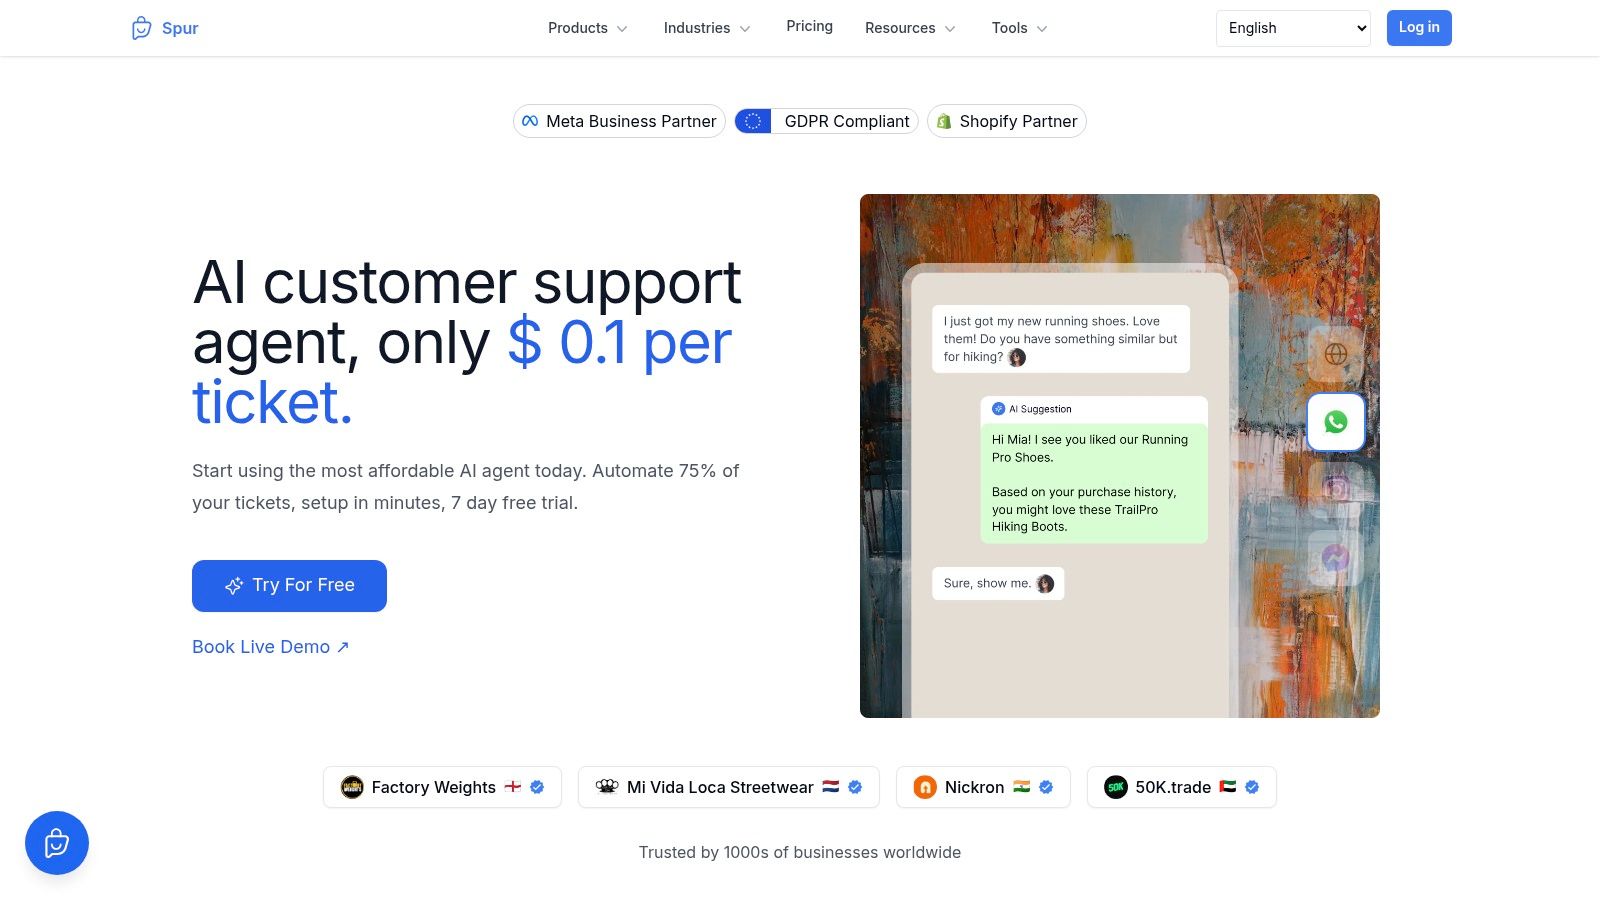Click the avatar in the running shoes message
The height and width of the screenshot is (900, 1600).
pos(1017,357)
